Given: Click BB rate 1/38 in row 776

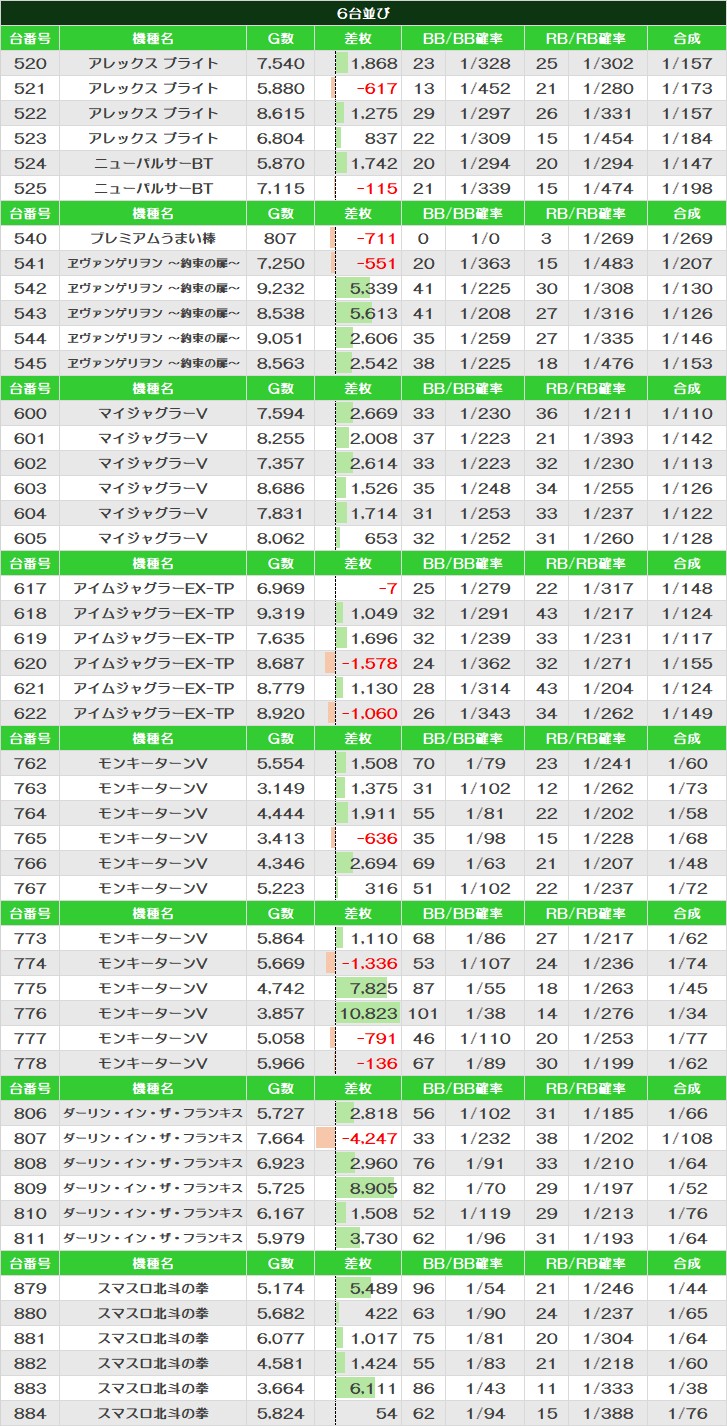Looking at the screenshot, I should pos(485,1013).
